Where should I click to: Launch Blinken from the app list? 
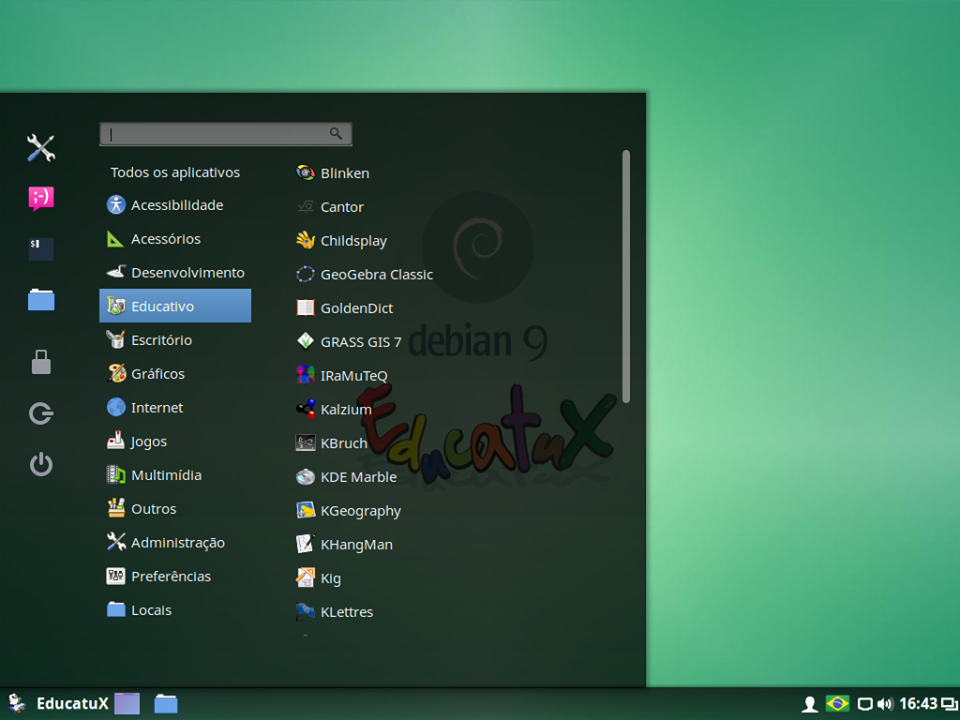pyautogui.click(x=332, y=173)
